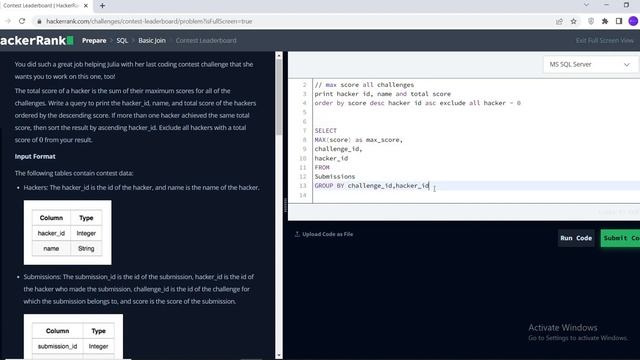Click the FROM keyword in the editor
The image size is (640, 360).
pyautogui.click(x=322, y=167)
